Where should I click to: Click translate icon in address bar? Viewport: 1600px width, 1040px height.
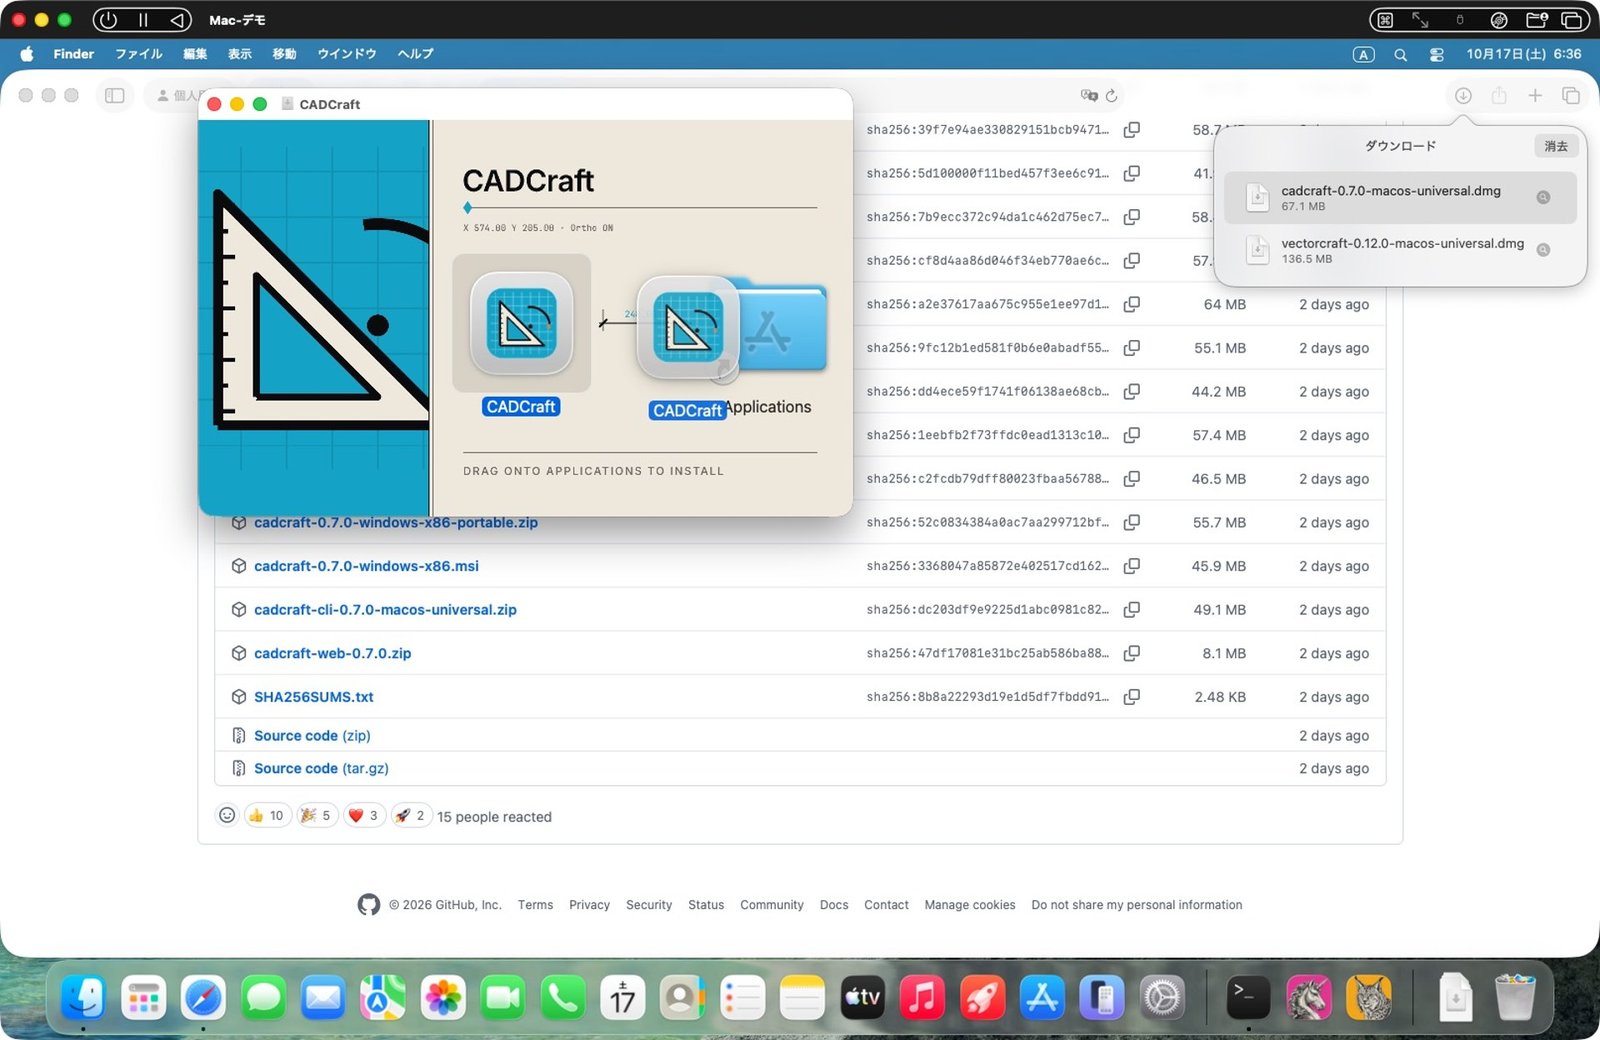coord(1089,95)
